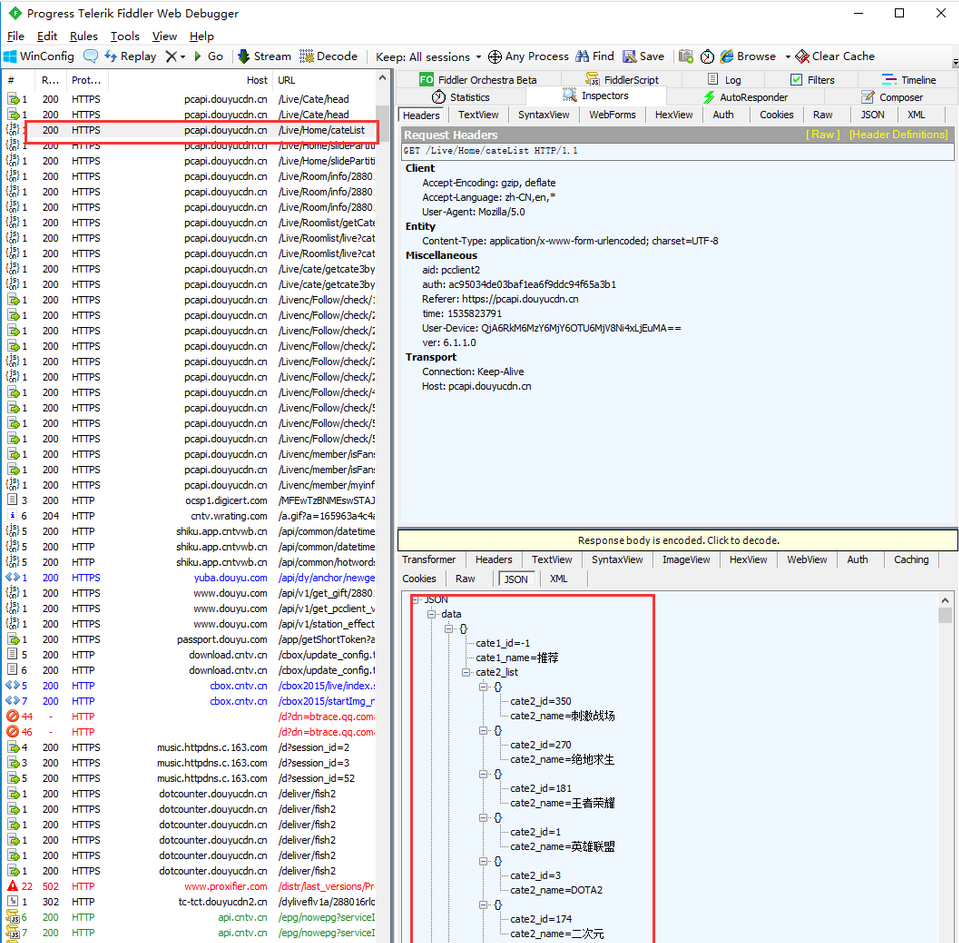
Task: Click the Host column header
Action: pos(257,80)
